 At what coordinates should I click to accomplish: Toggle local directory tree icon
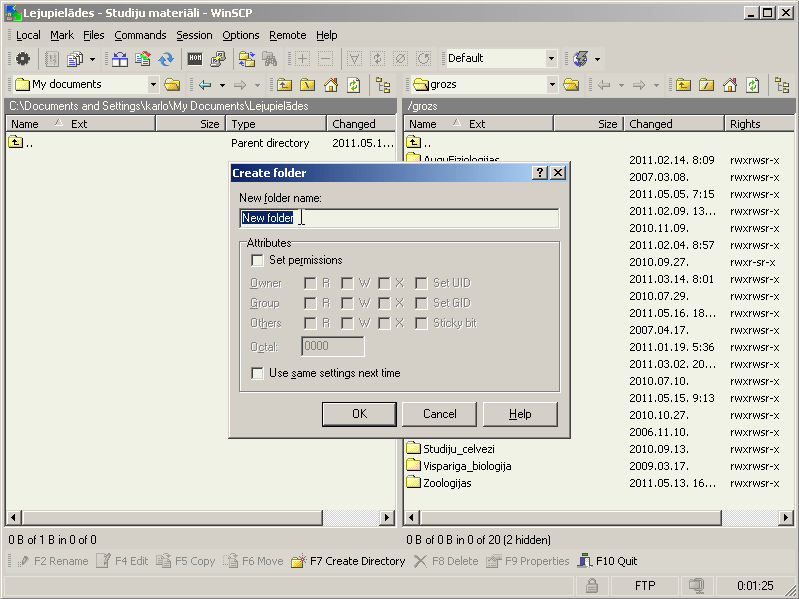tap(383, 85)
